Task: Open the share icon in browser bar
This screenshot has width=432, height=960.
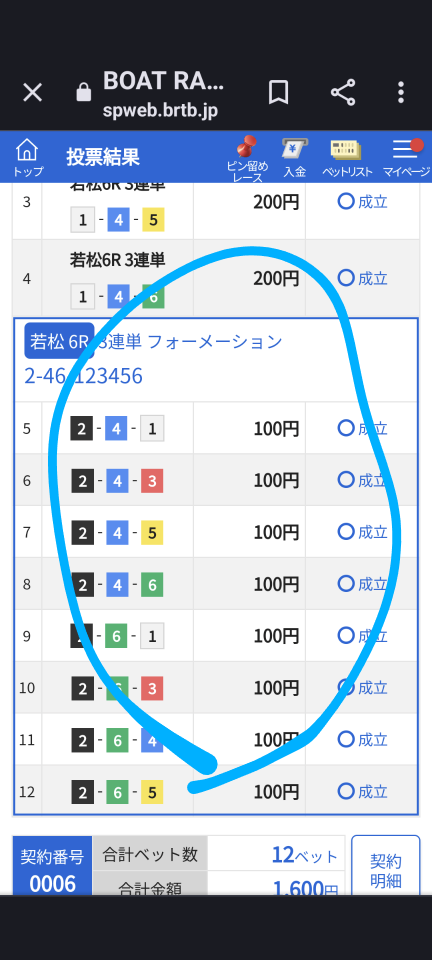Action: point(343,93)
